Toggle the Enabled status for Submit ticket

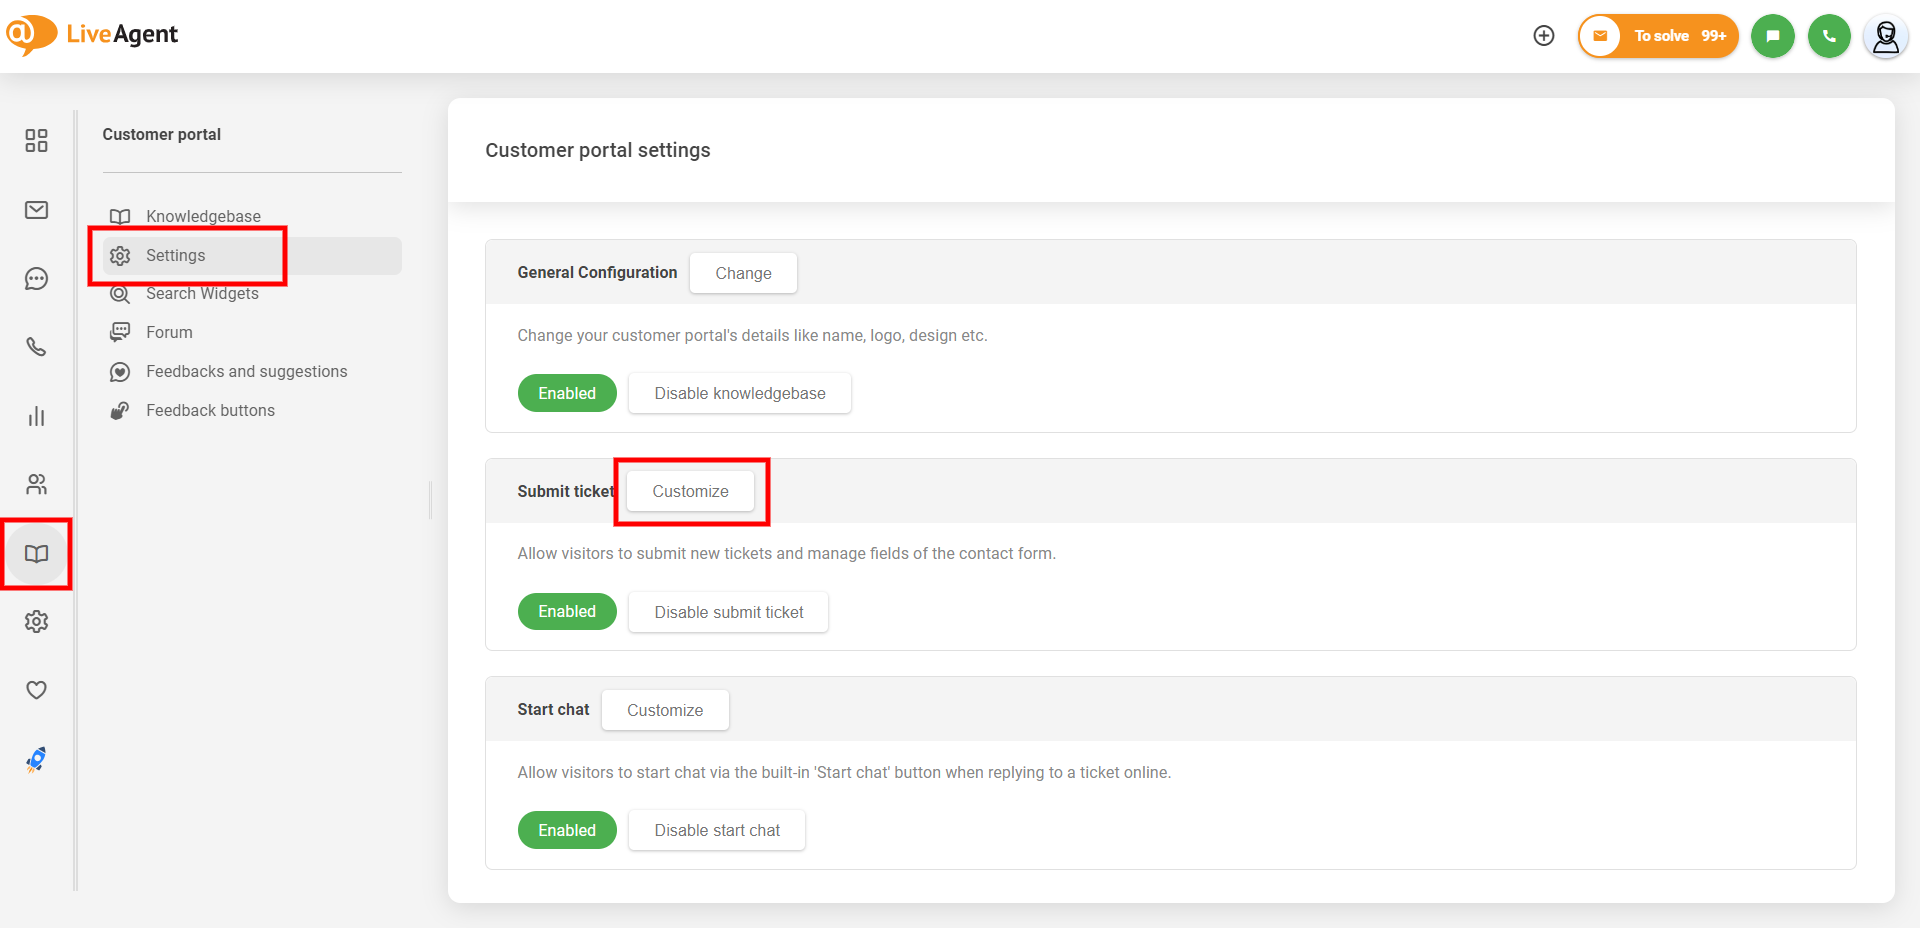pyautogui.click(x=567, y=612)
